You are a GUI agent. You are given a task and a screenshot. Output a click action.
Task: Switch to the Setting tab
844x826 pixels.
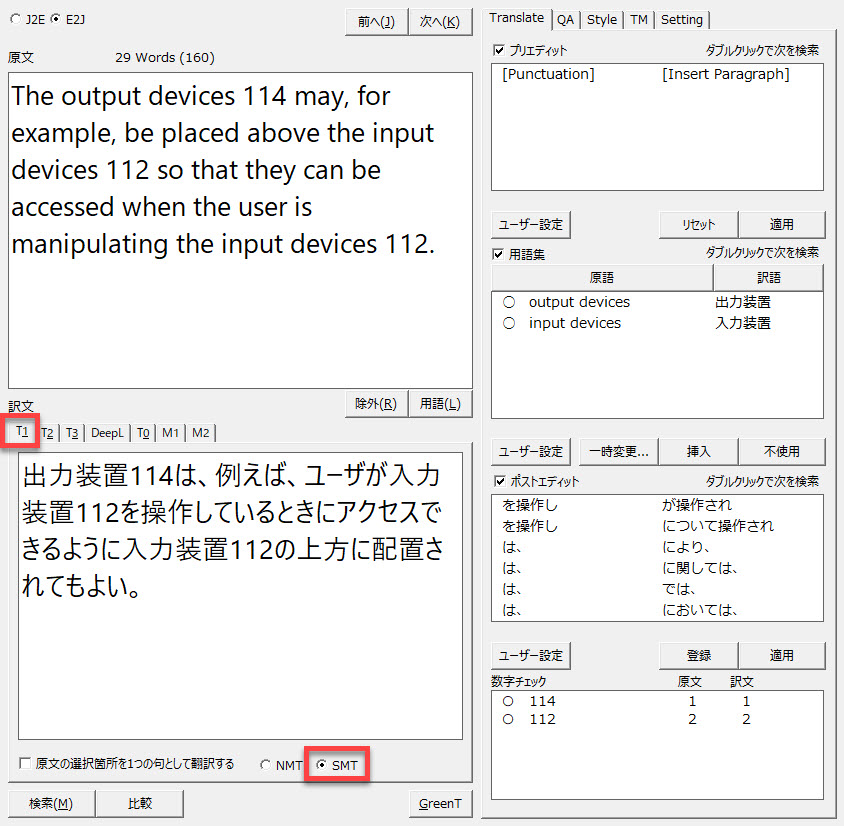[681, 19]
